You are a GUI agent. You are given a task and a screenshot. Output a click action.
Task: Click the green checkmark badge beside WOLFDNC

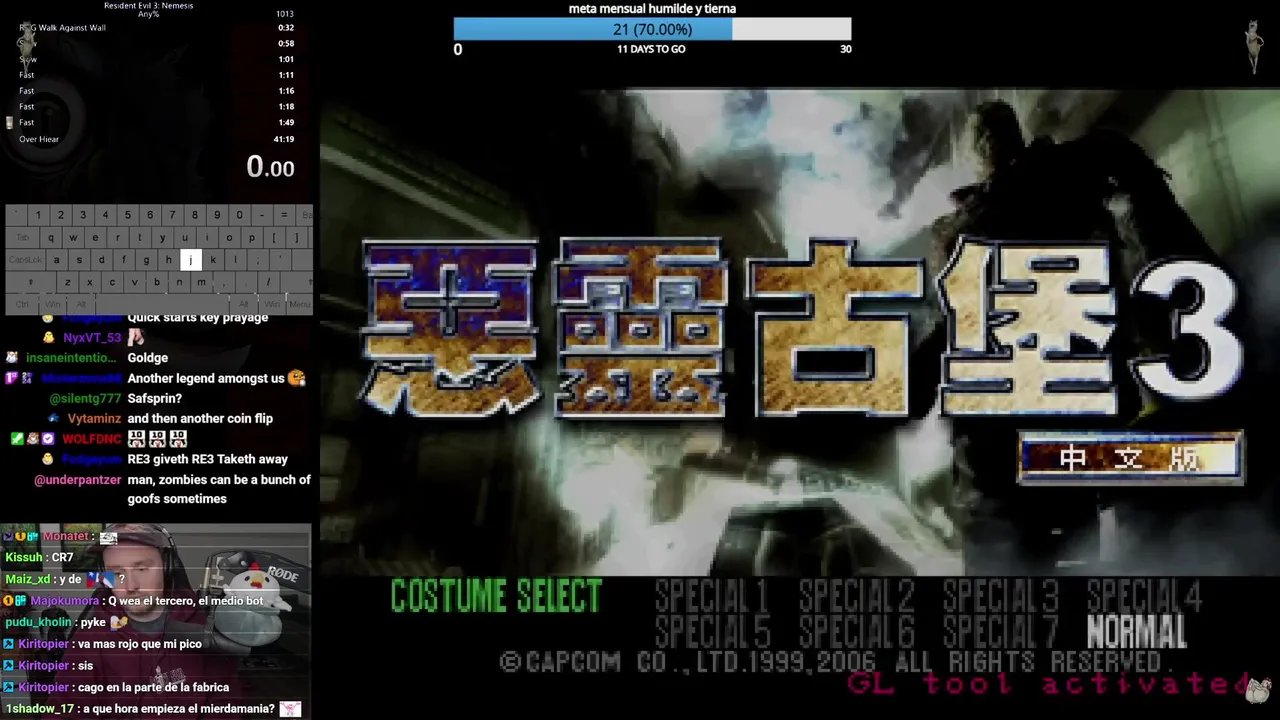pyautogui.click(x=17, y=439)
